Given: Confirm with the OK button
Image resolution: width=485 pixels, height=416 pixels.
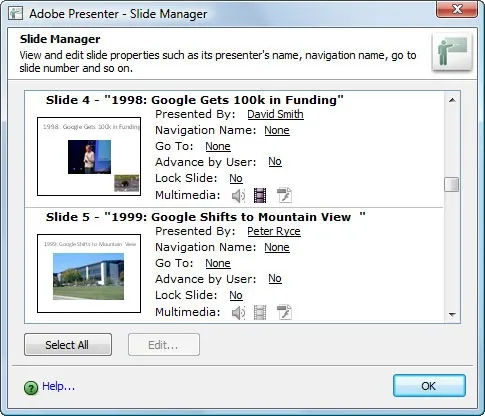Looking at the screenshot, I should (x=429, y=386).
